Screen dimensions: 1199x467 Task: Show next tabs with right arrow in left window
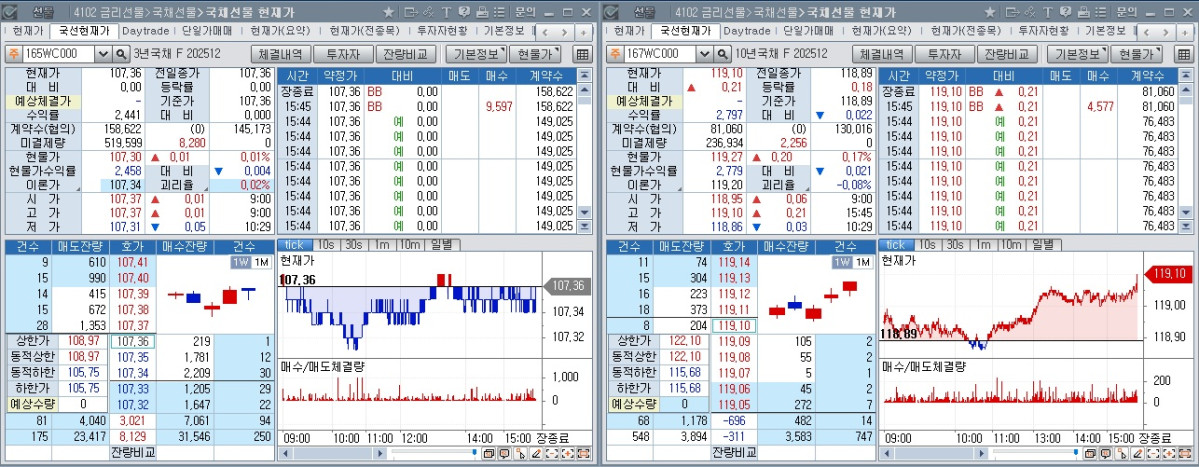(x=564, y=32)
